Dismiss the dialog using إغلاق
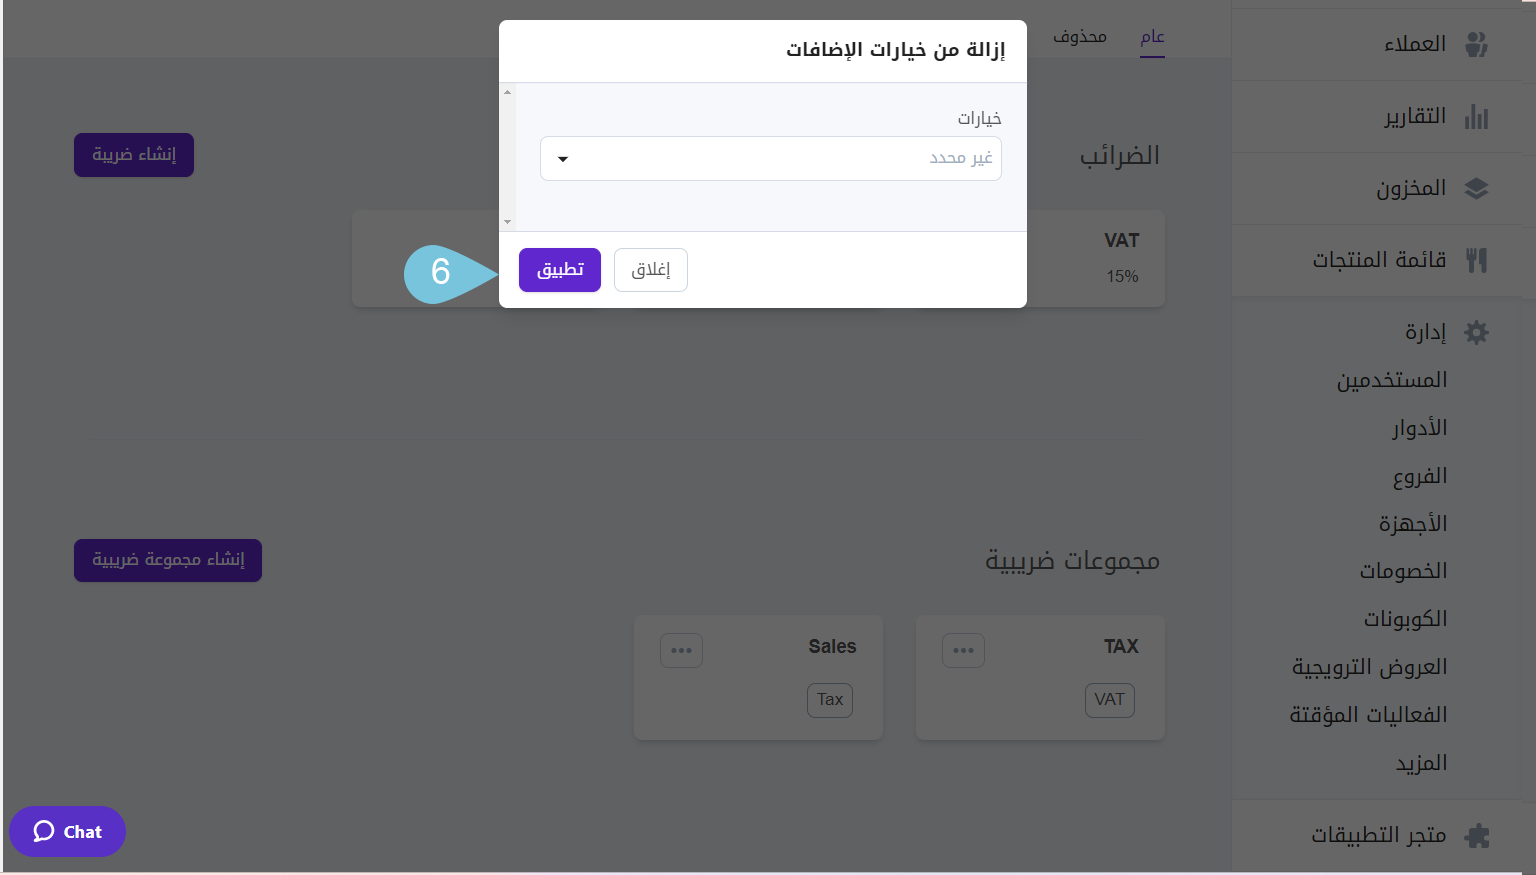Viewport: 1536px width, 875px height. coord(650,269)
